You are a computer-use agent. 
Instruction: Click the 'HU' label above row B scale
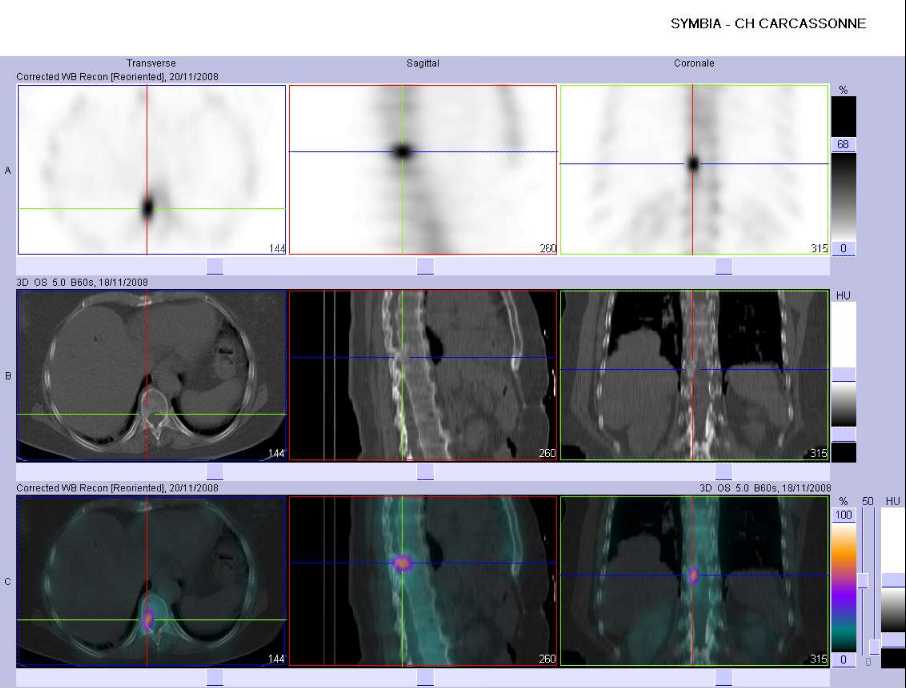pyautogui.click(x=843, y=295)
